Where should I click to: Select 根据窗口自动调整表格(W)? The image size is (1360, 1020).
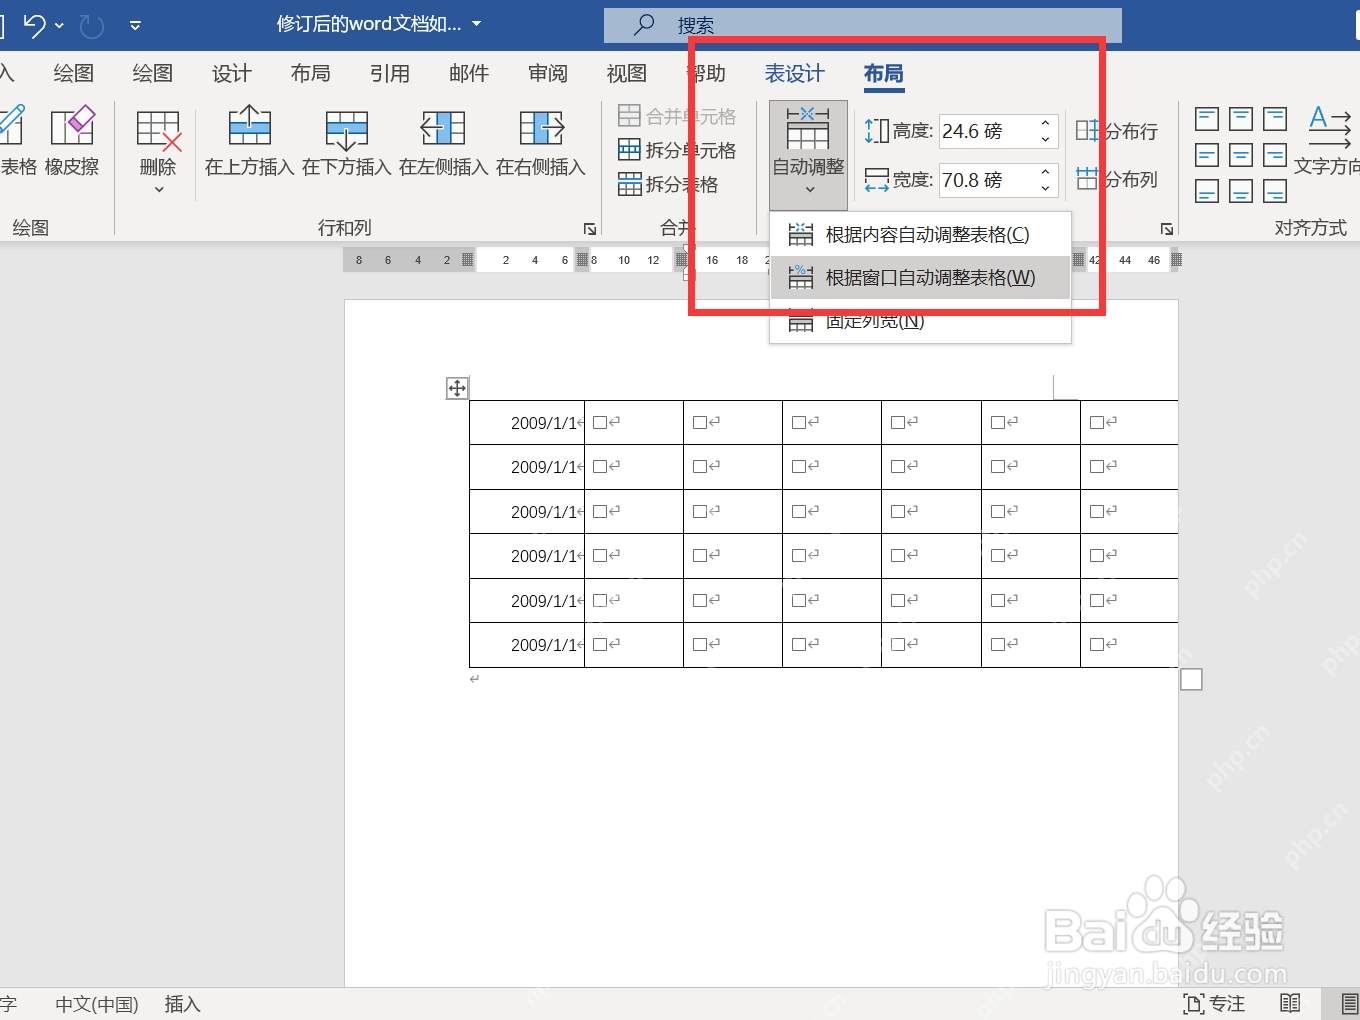coord(920,278)
